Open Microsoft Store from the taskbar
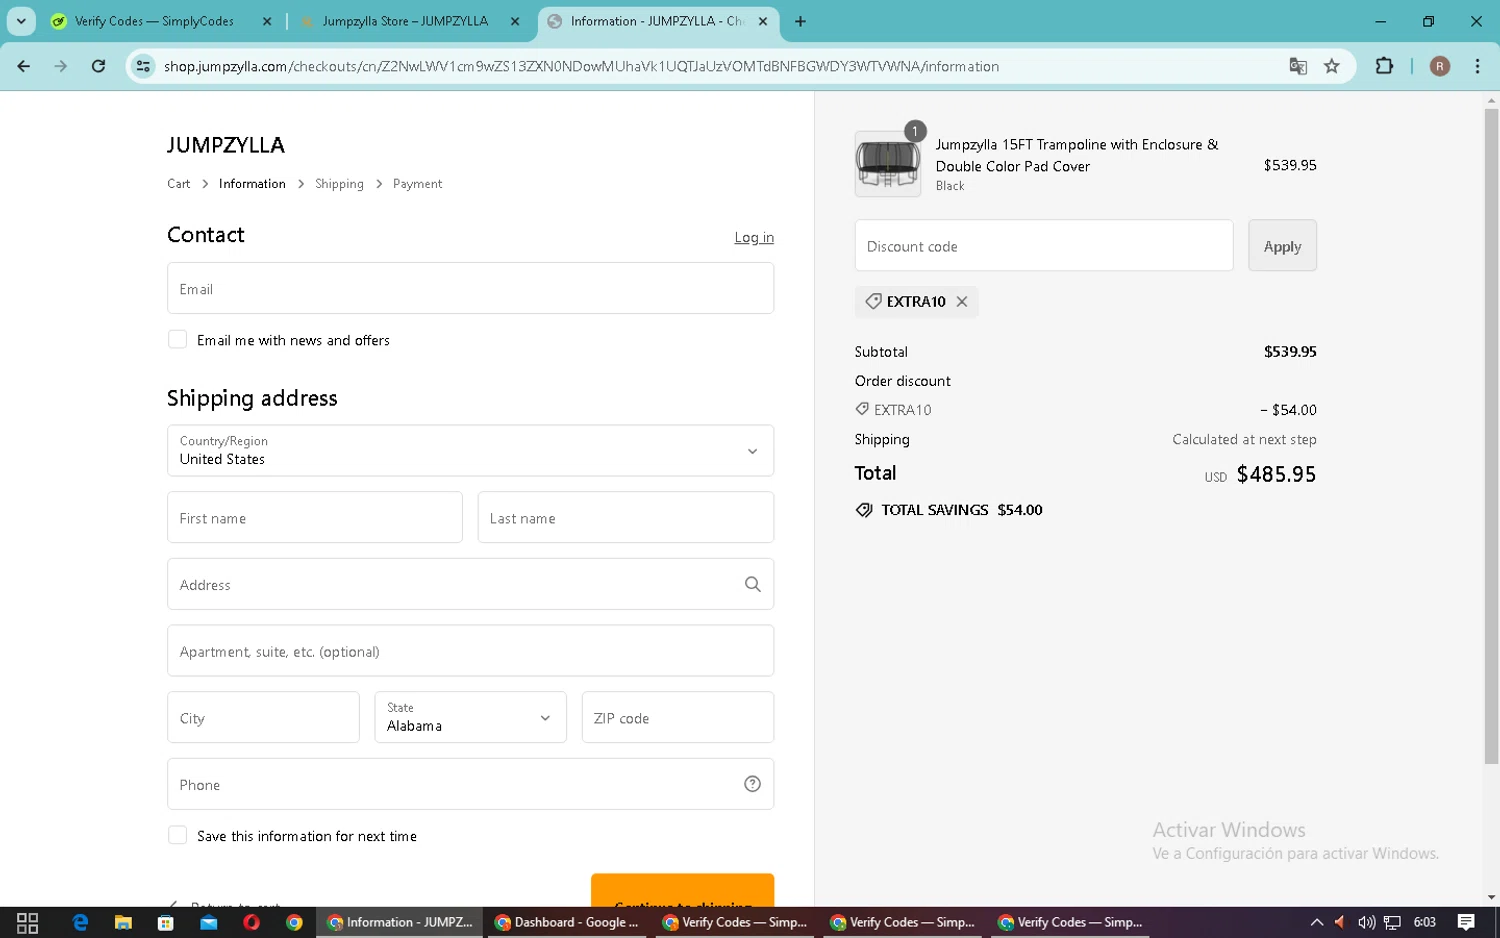 166,922
